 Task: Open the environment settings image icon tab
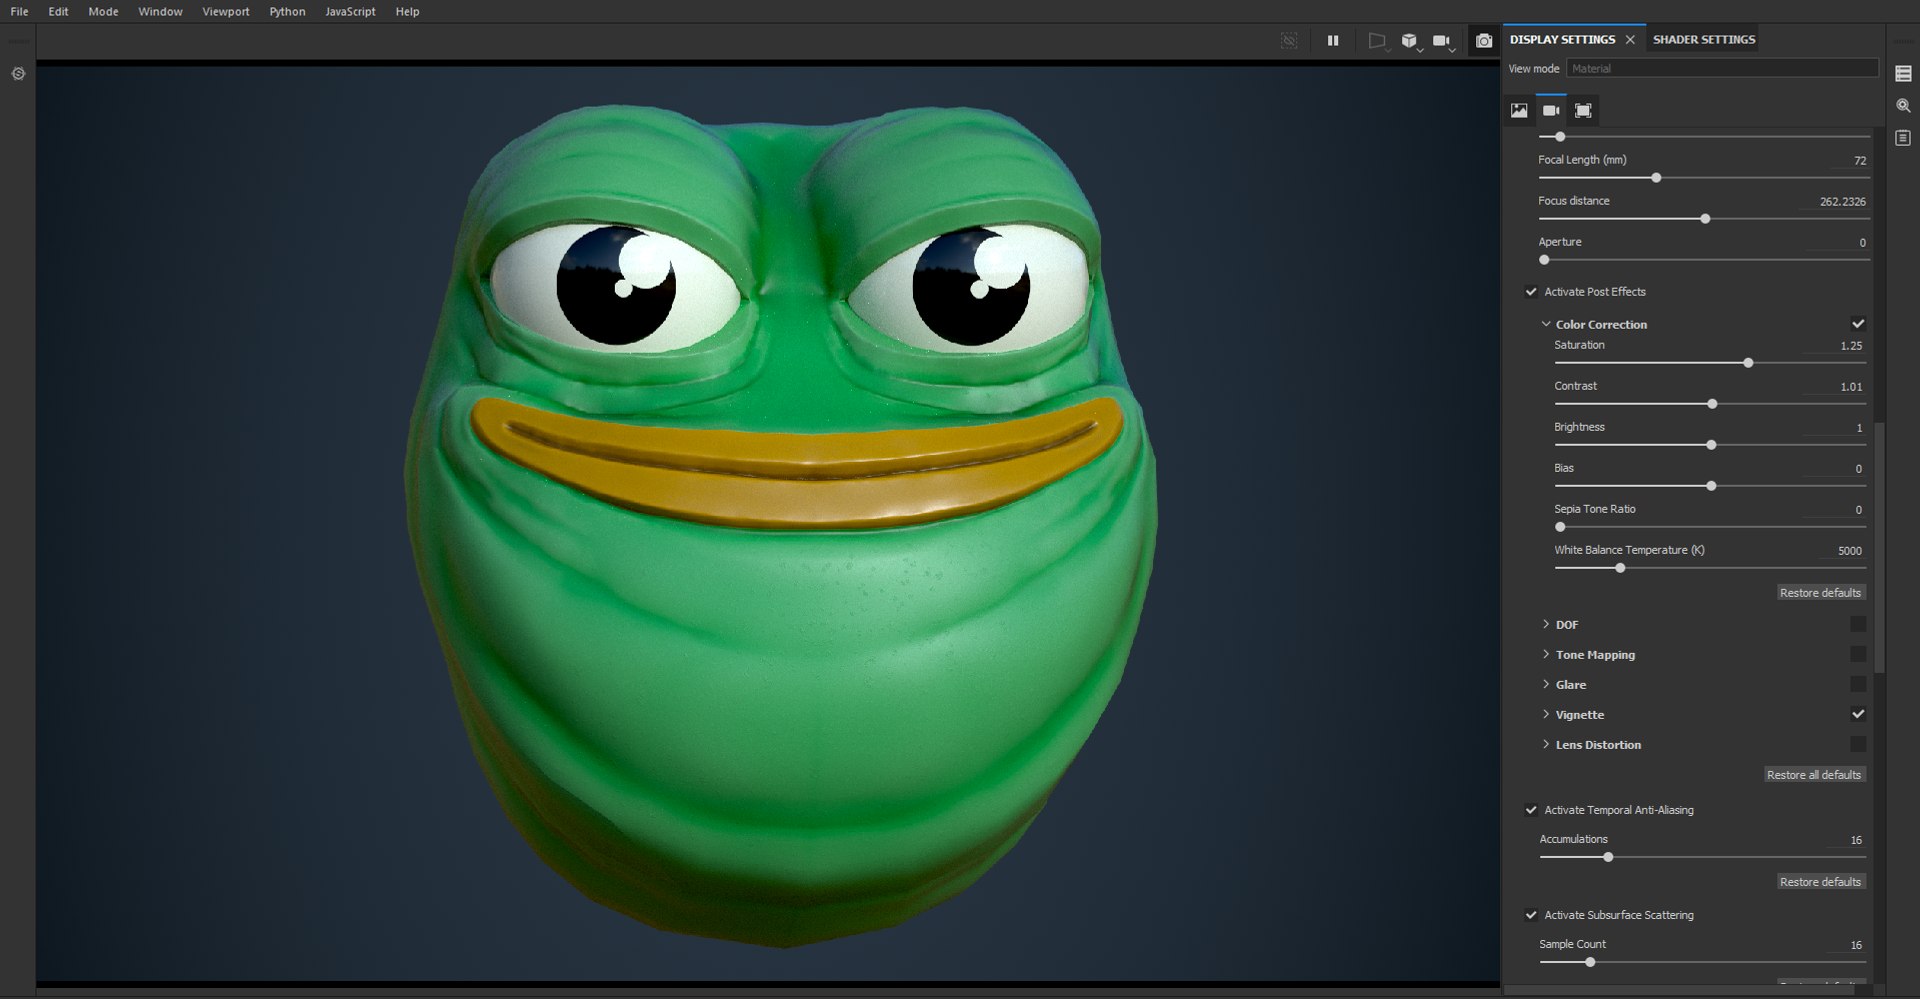tap(1519, 110)
